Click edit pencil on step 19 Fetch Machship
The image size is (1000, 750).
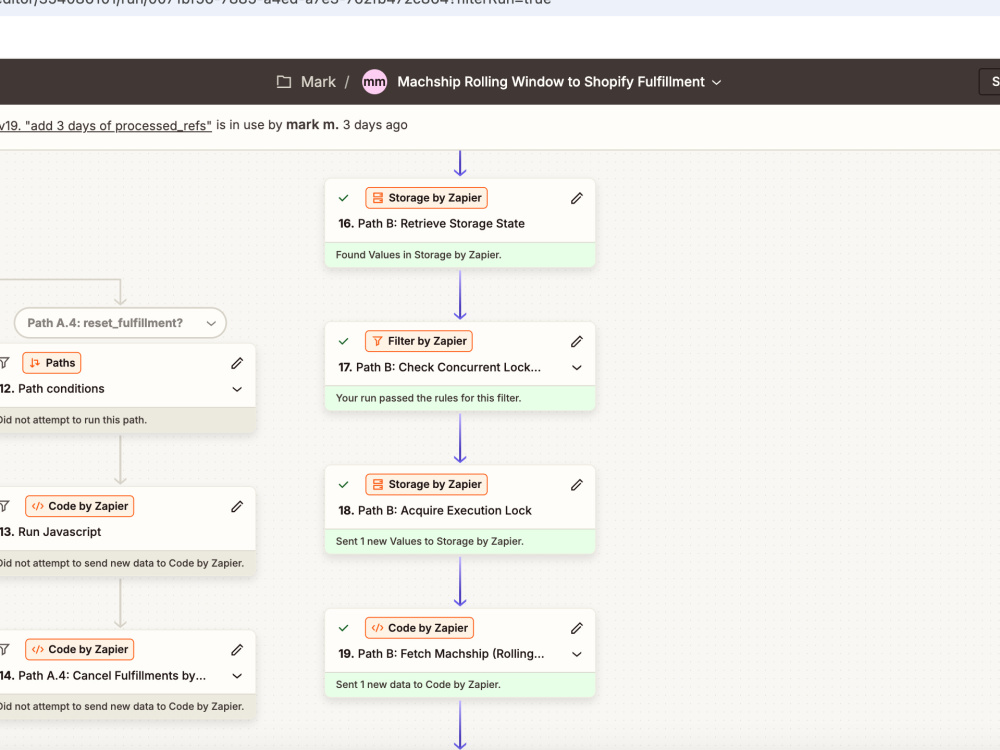(x=577, y=628)
